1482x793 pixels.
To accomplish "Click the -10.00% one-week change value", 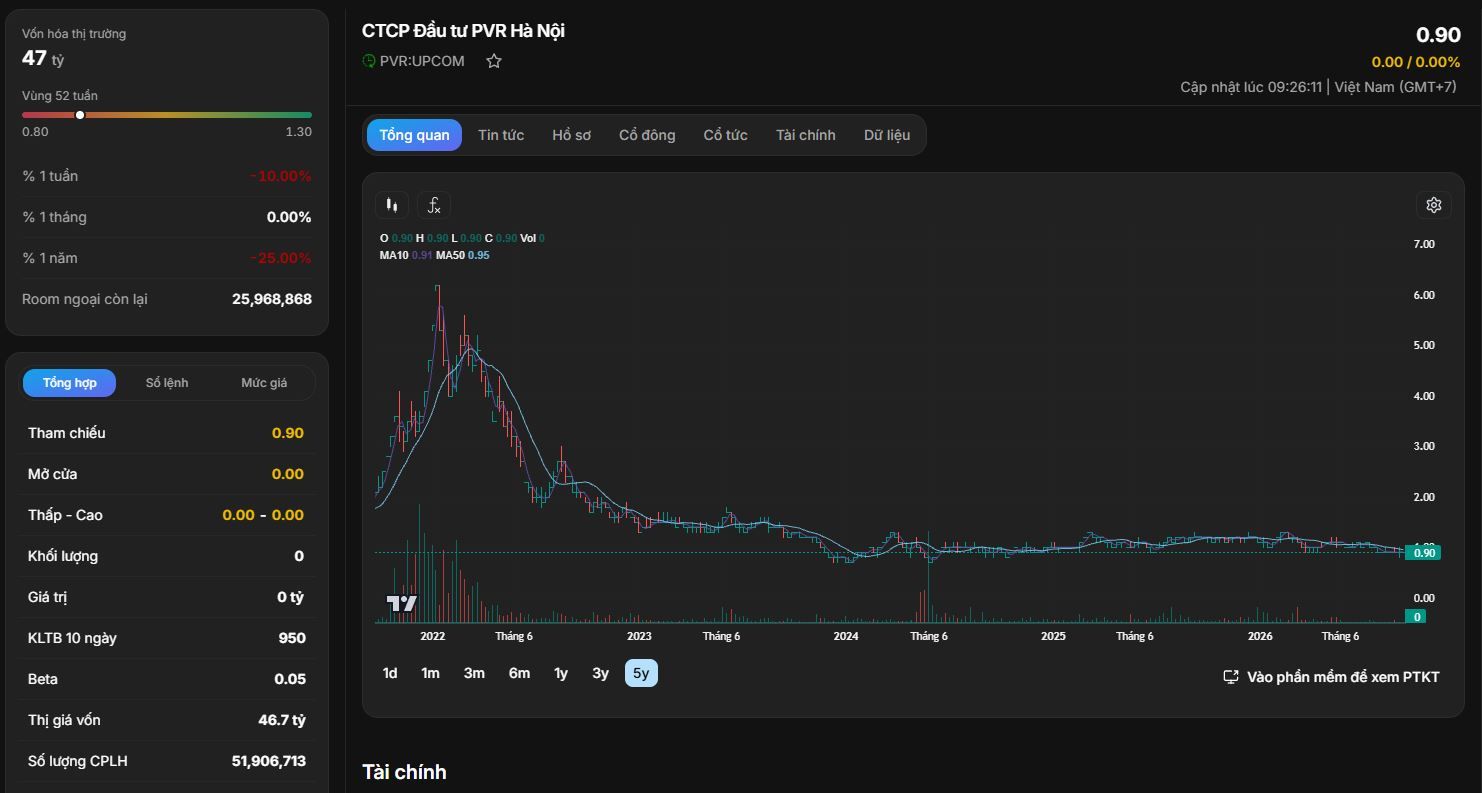I will [281, 176].
